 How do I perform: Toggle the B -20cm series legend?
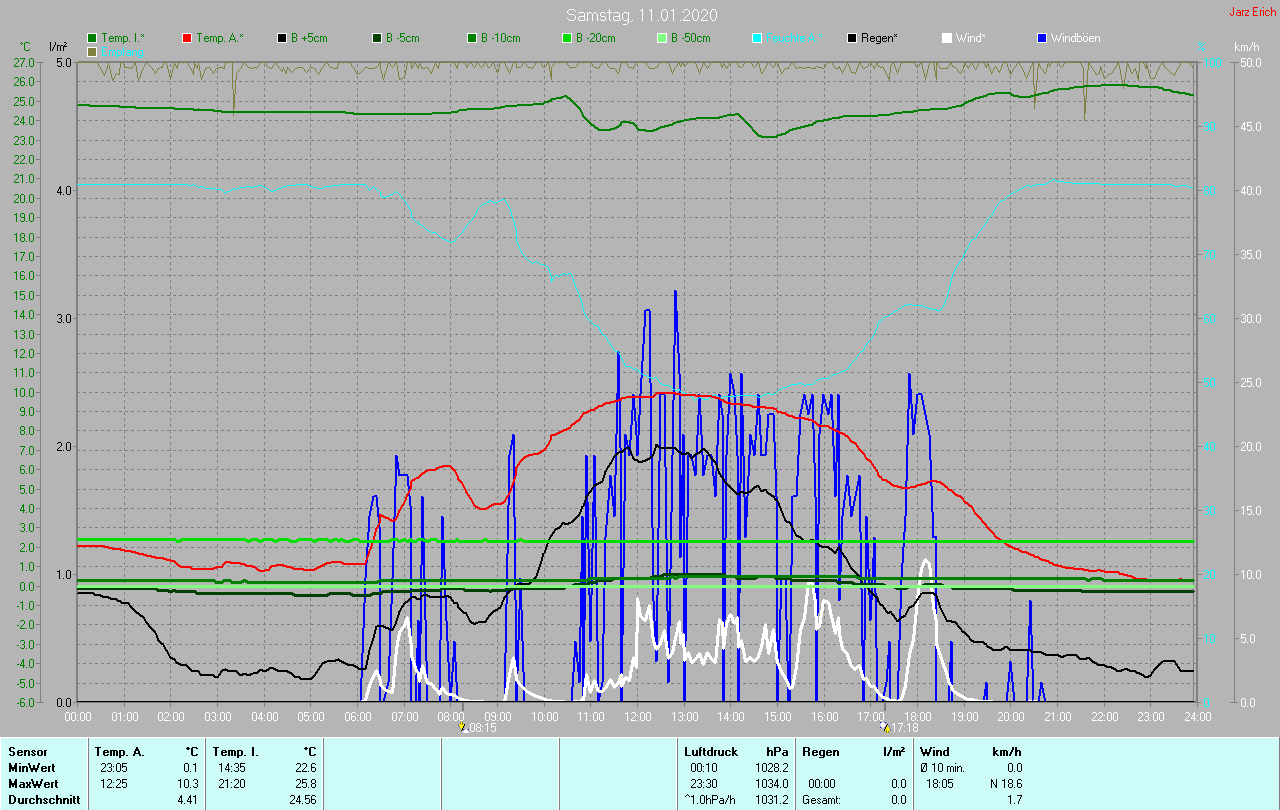click(566, 38)
